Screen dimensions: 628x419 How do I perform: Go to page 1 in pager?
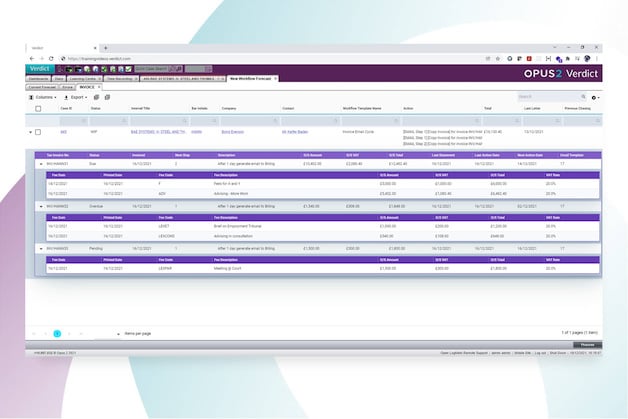click(x=57, y=333)
